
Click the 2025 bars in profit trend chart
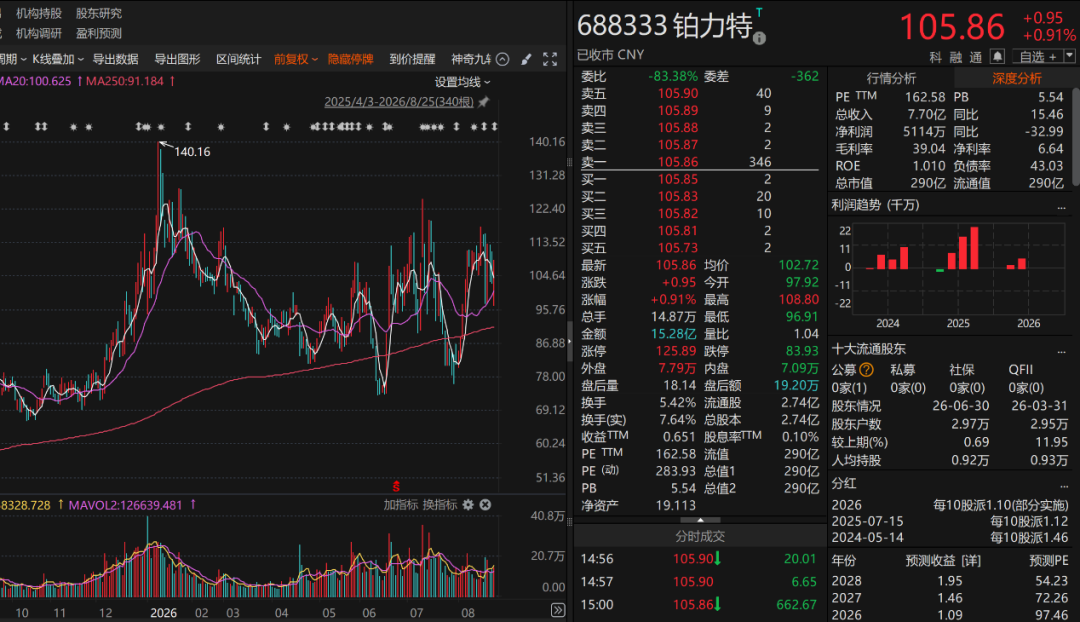click(x=958, y=248)
